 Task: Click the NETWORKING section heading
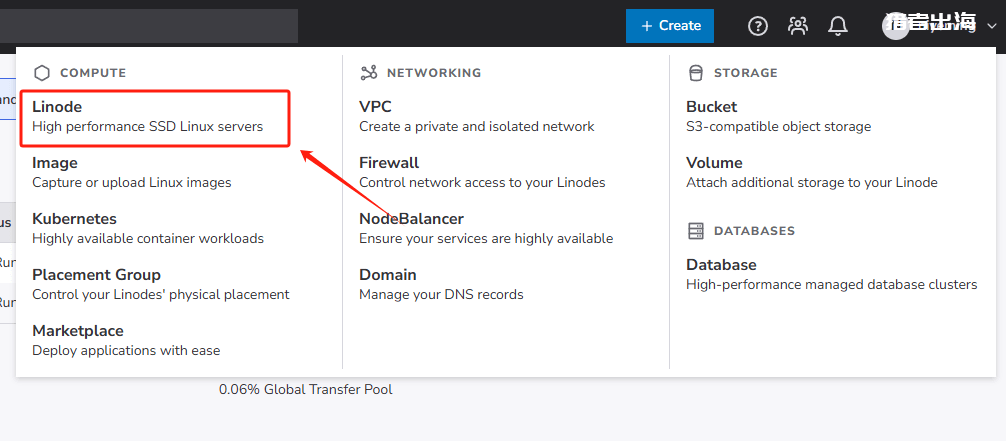pos(434,73)
